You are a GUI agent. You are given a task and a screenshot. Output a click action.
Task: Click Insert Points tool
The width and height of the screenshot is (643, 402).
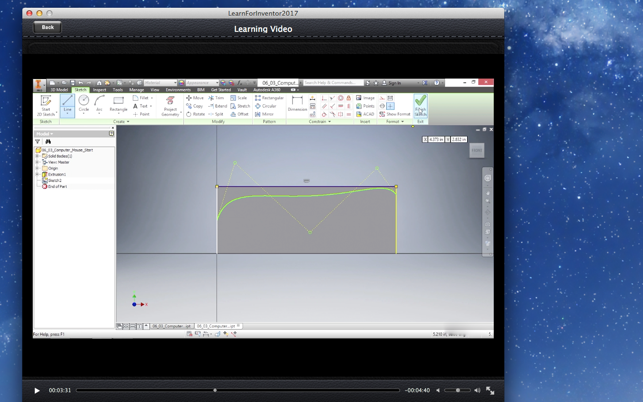[x=365, y=106]
